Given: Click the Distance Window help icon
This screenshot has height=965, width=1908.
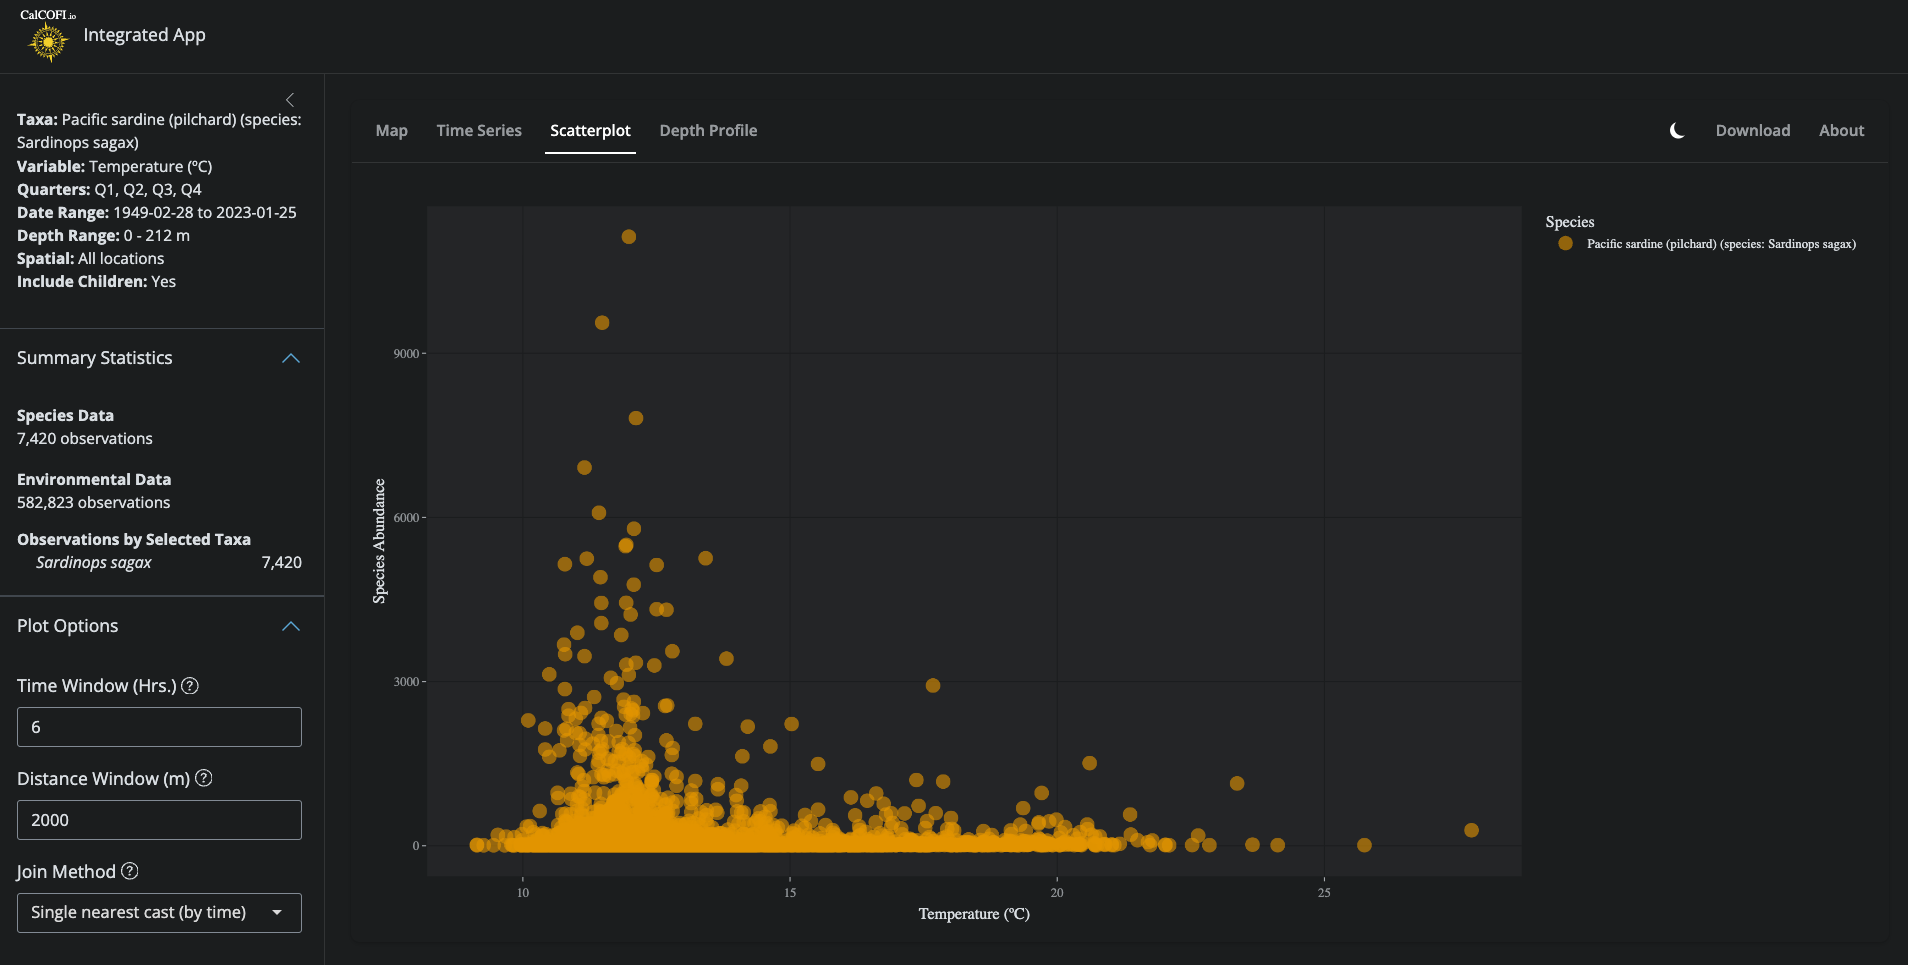Looking at the screenshot, I should tap(204, 779).
